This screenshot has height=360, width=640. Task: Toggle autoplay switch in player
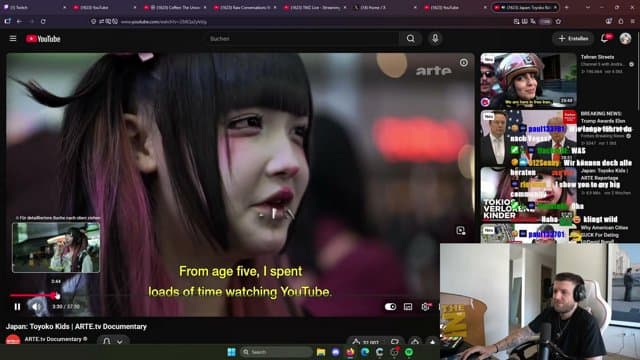click(390, 307)
